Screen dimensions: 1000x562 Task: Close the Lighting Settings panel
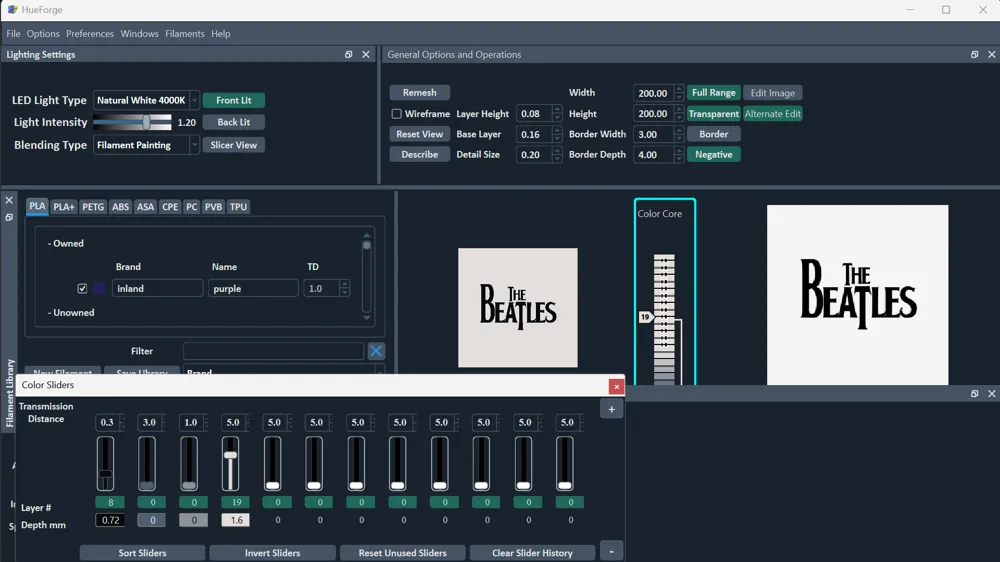365,54
